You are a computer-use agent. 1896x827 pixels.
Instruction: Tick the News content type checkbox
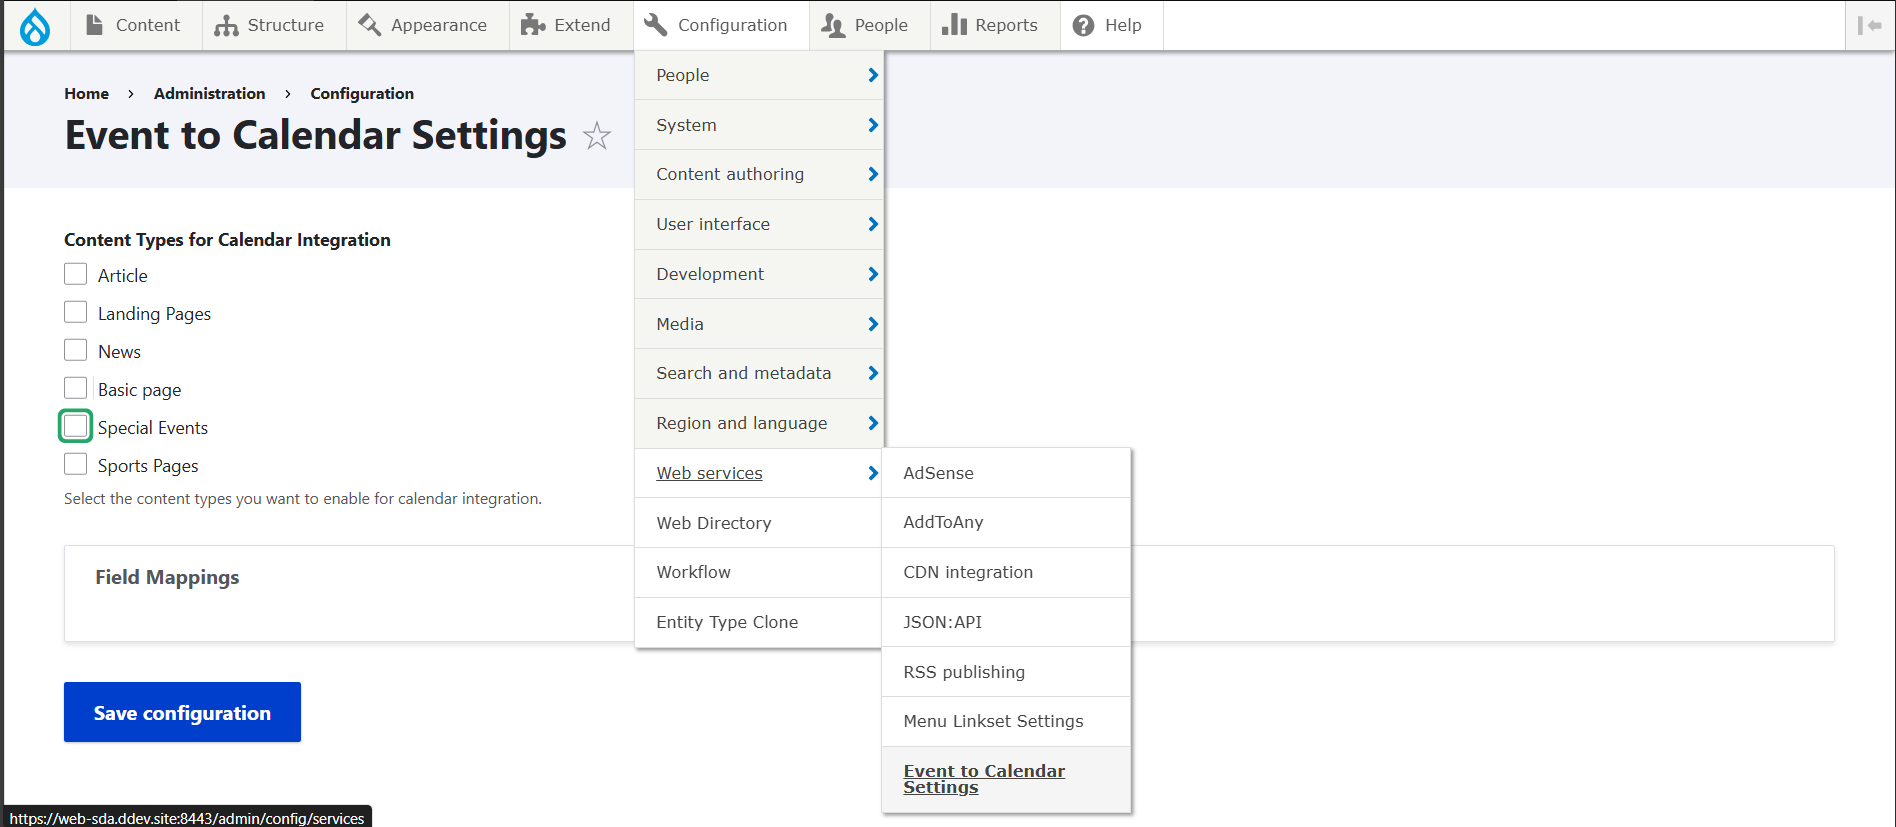point(75,350)
